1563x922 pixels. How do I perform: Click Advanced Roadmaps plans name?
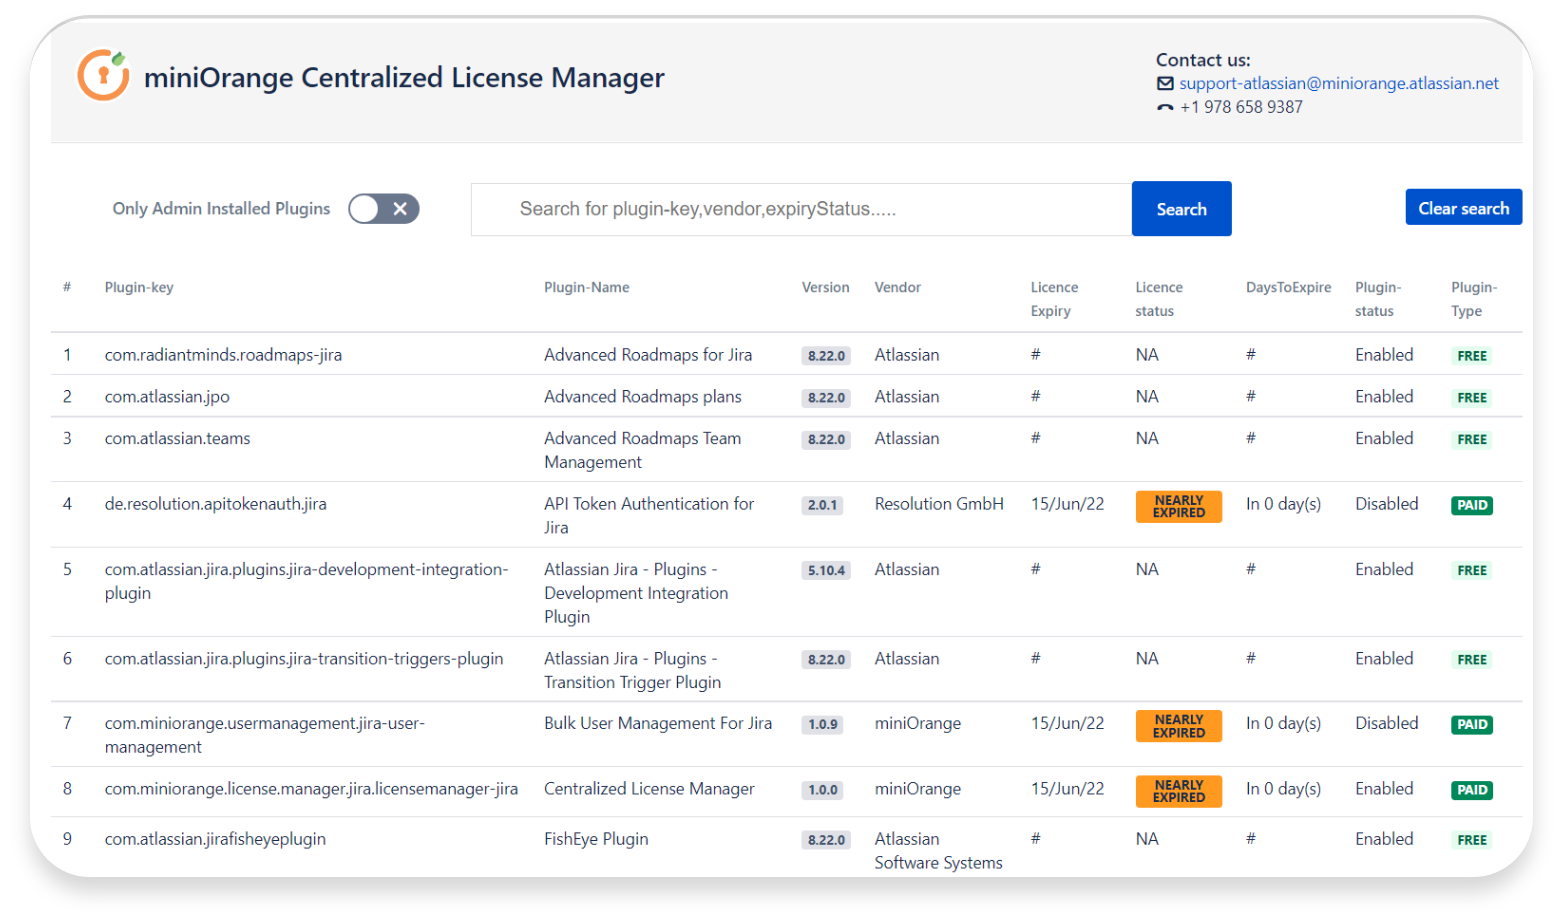click(643, 397)
